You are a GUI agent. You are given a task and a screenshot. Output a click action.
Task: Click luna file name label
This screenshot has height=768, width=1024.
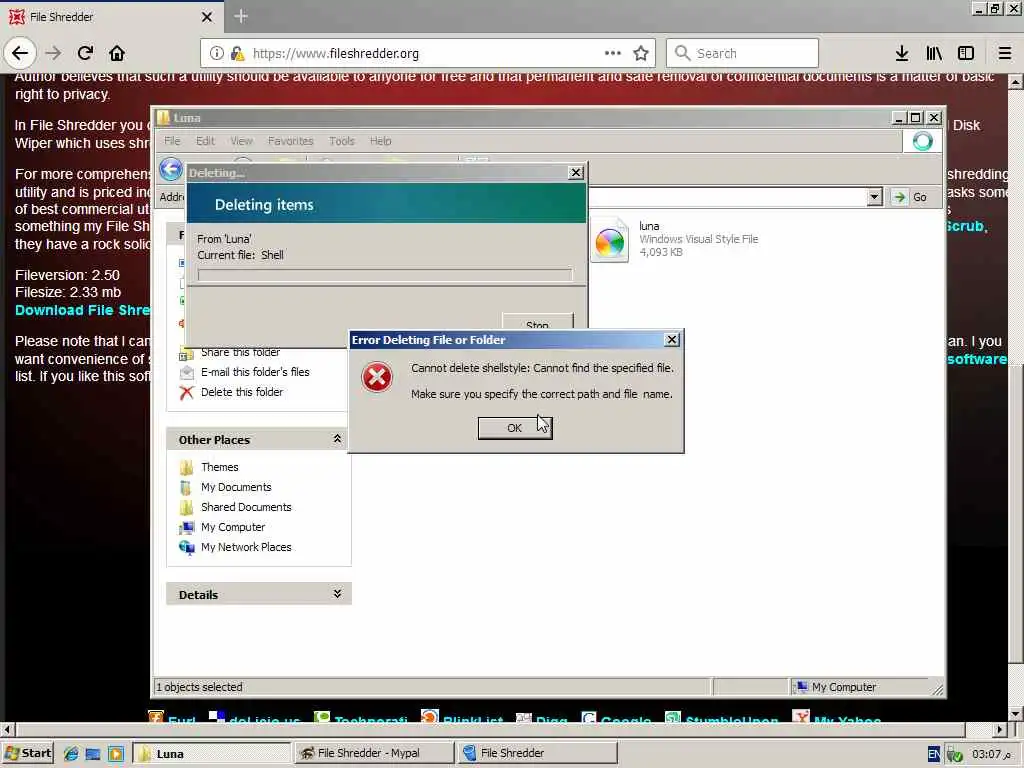point(649,226)
